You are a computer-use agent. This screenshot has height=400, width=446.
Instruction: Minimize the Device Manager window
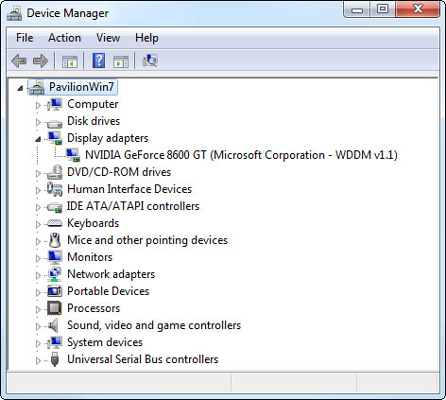[357, 10]
